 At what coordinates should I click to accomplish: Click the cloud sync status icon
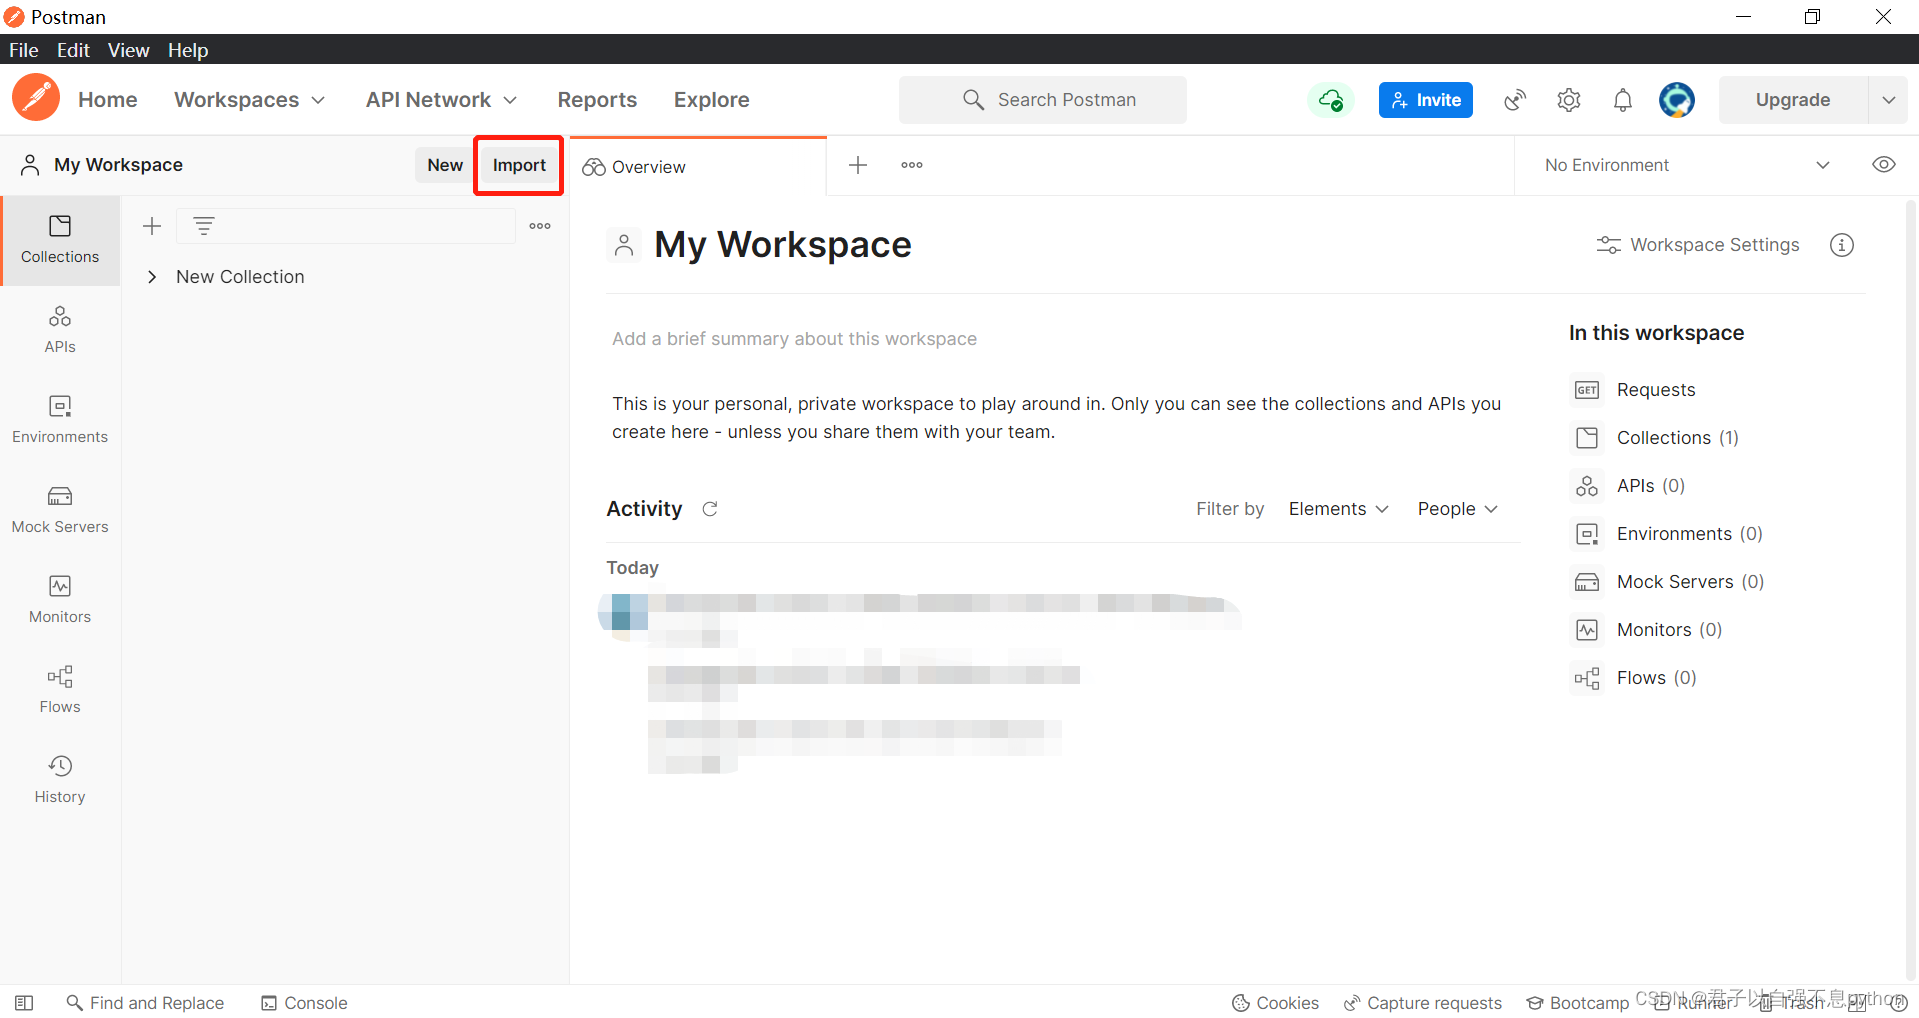click(x=1330, y=100)
